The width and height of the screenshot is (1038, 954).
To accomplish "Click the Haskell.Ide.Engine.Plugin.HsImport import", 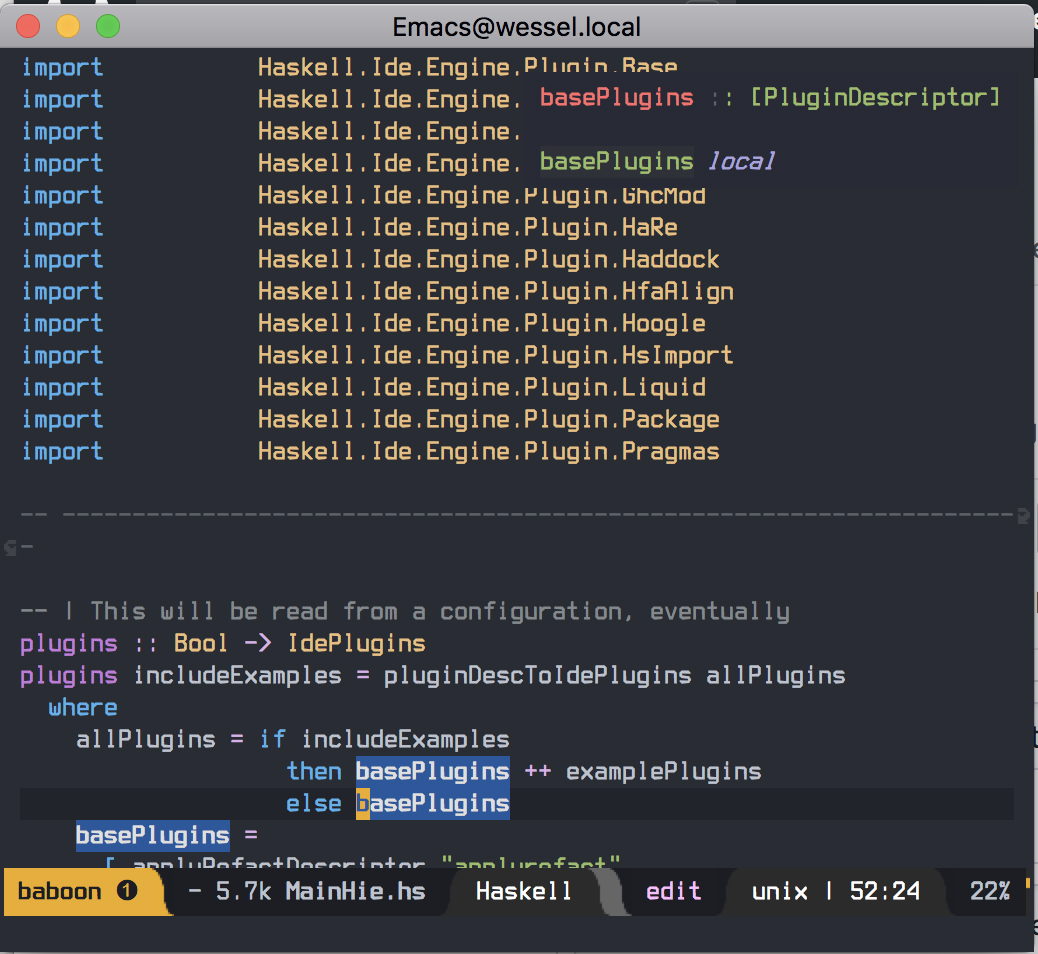I will [496, 356].
